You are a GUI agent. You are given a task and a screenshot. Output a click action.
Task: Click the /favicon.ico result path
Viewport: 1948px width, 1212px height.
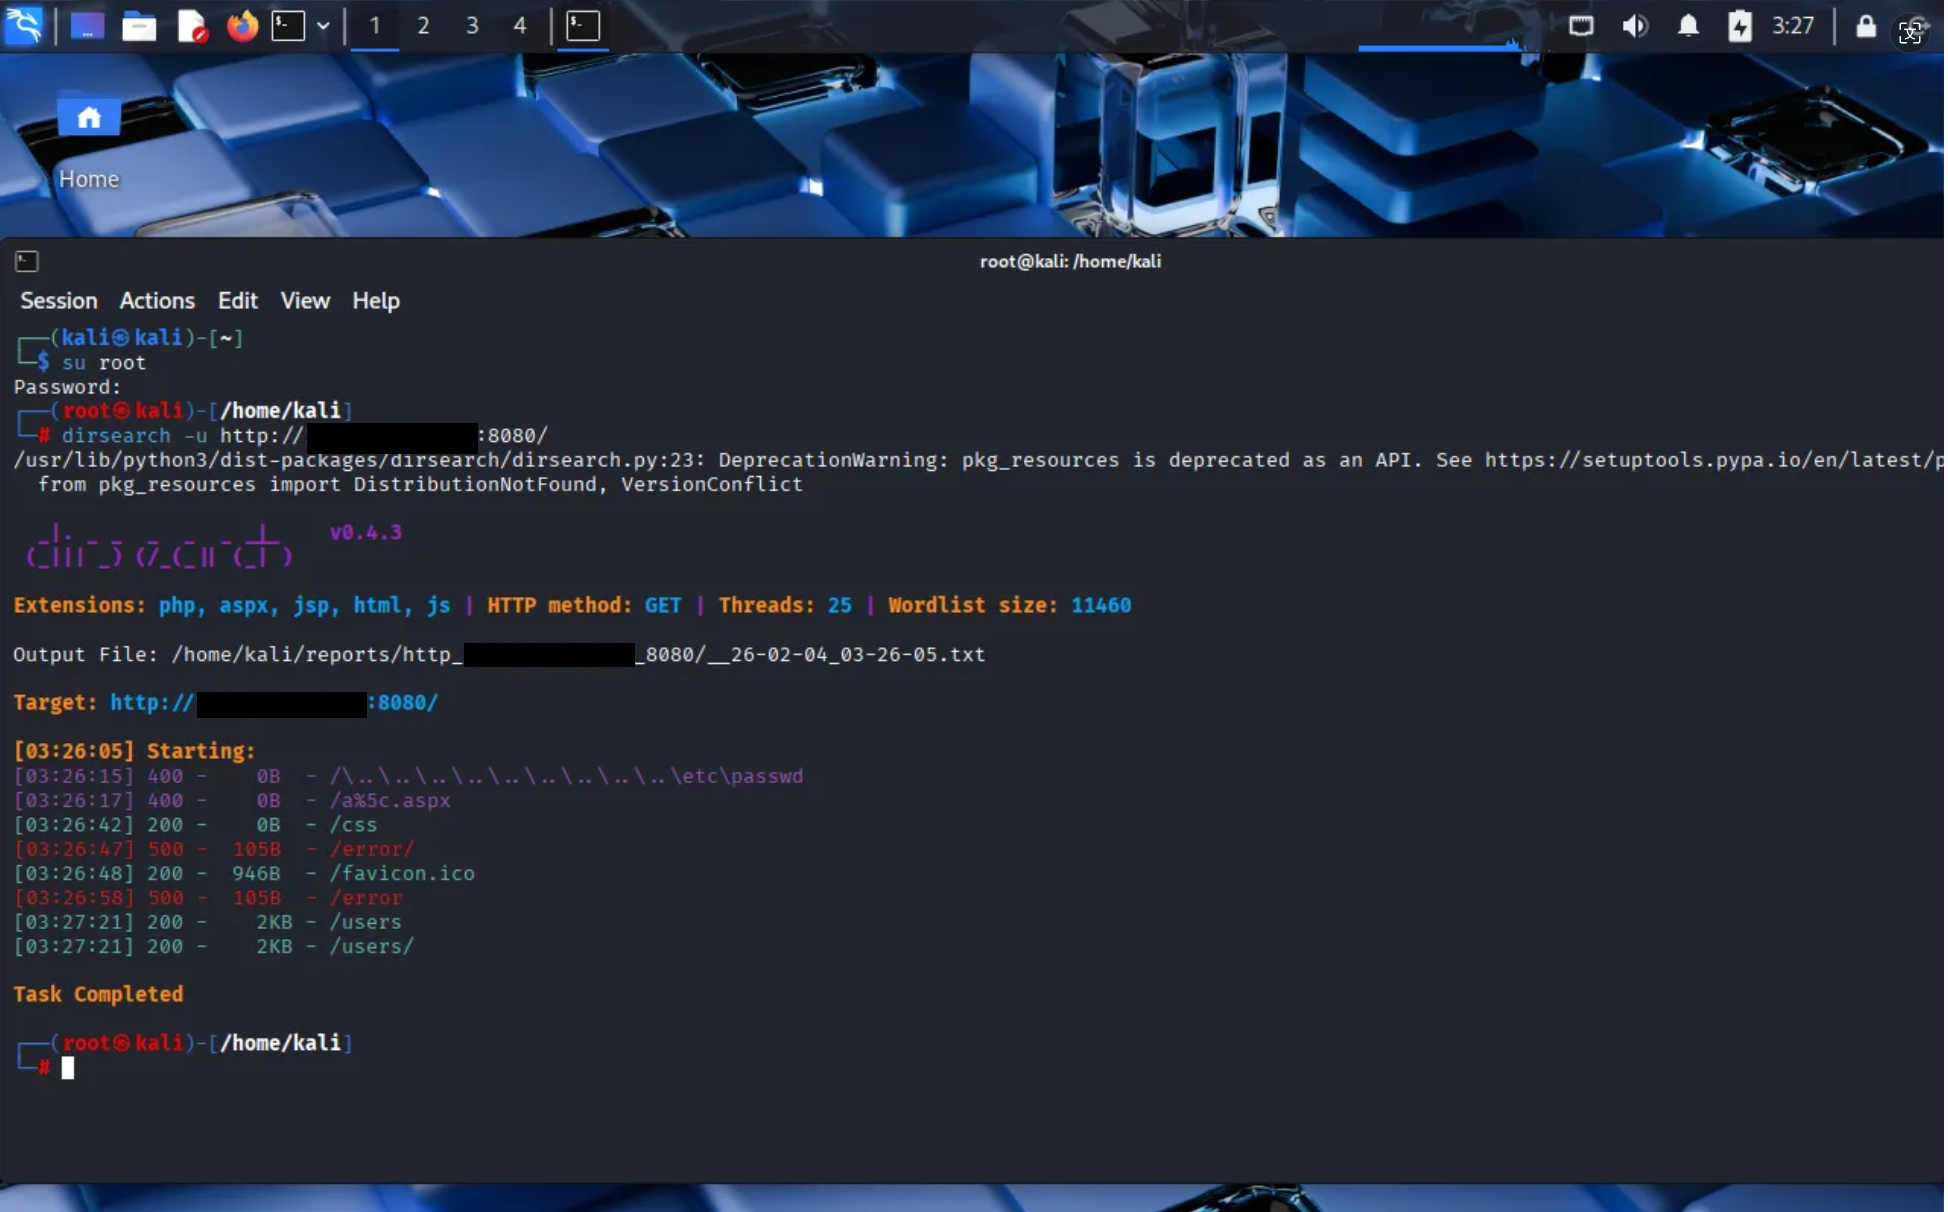[402, 874]
